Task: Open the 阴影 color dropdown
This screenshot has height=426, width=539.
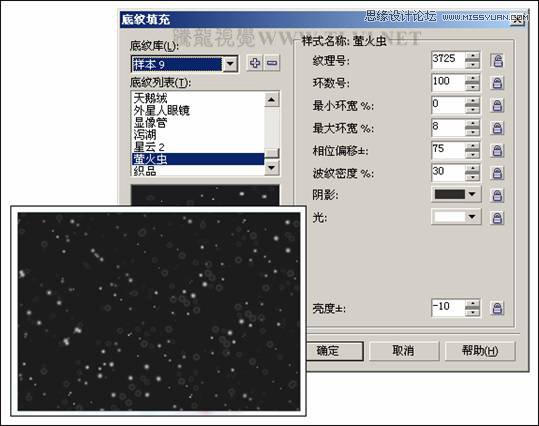Action: (472, 194)
